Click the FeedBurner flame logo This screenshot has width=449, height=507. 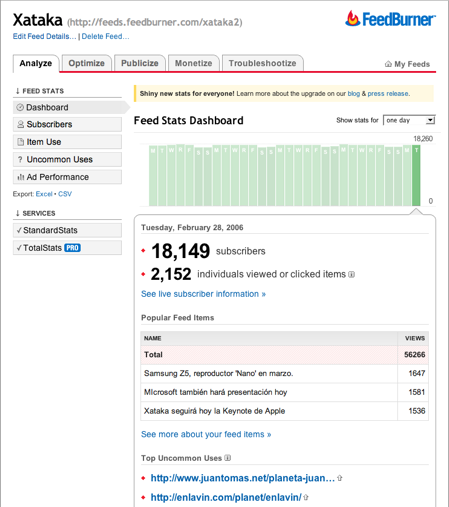[352, 19]
